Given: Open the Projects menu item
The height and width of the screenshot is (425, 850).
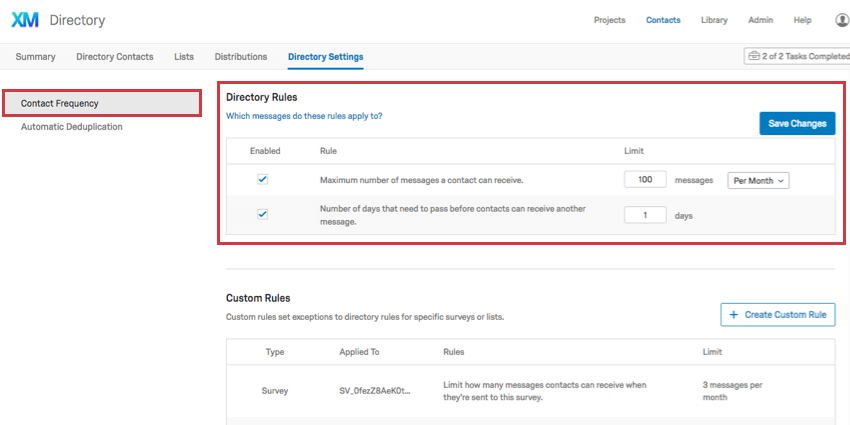Looking at the screenshot, I should [x=609, y=20].
